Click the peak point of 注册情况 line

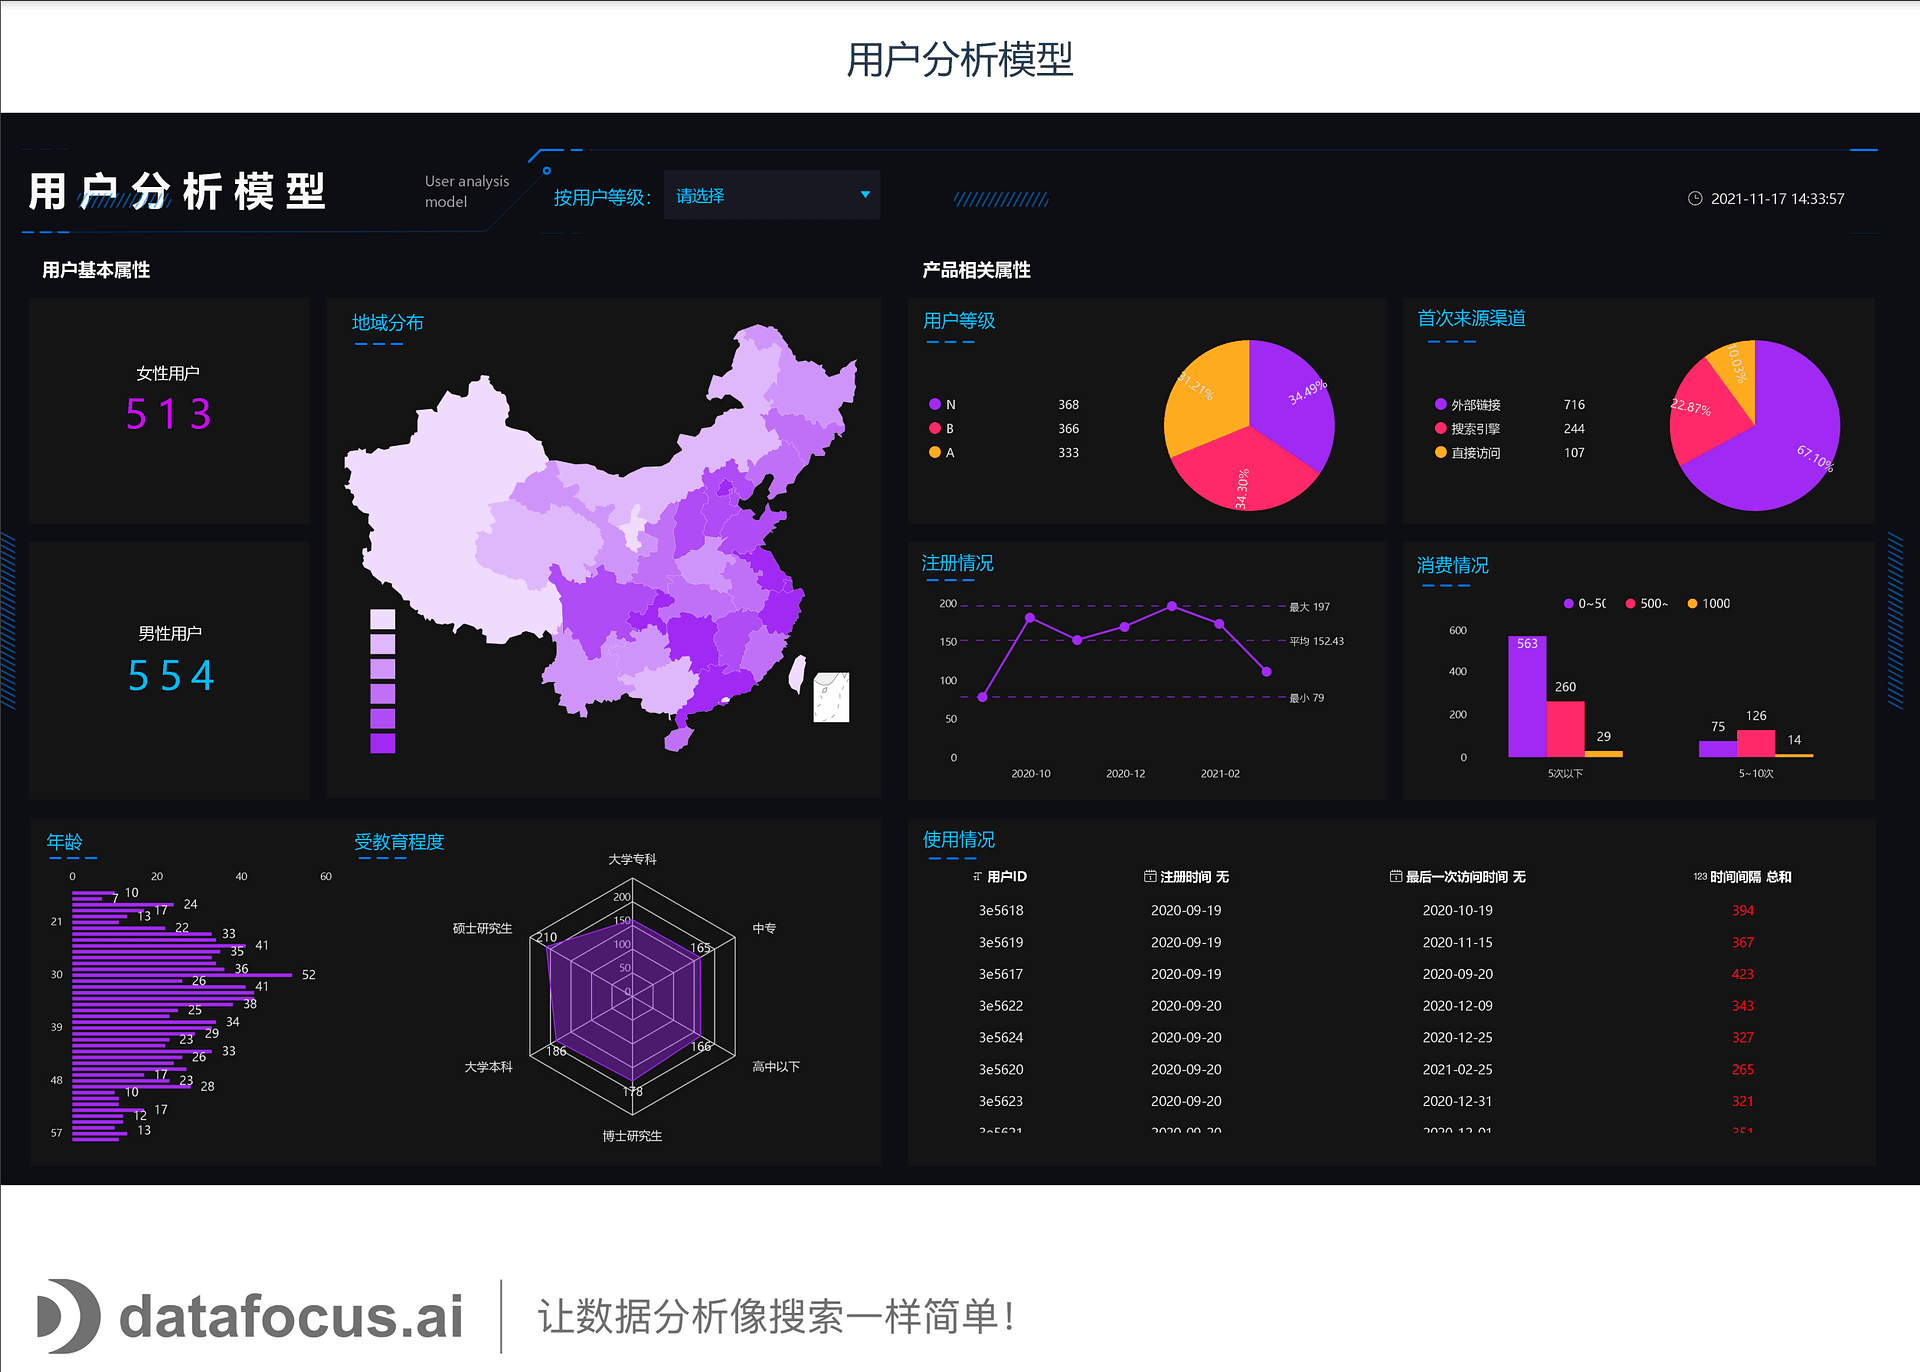[1172, 606]
